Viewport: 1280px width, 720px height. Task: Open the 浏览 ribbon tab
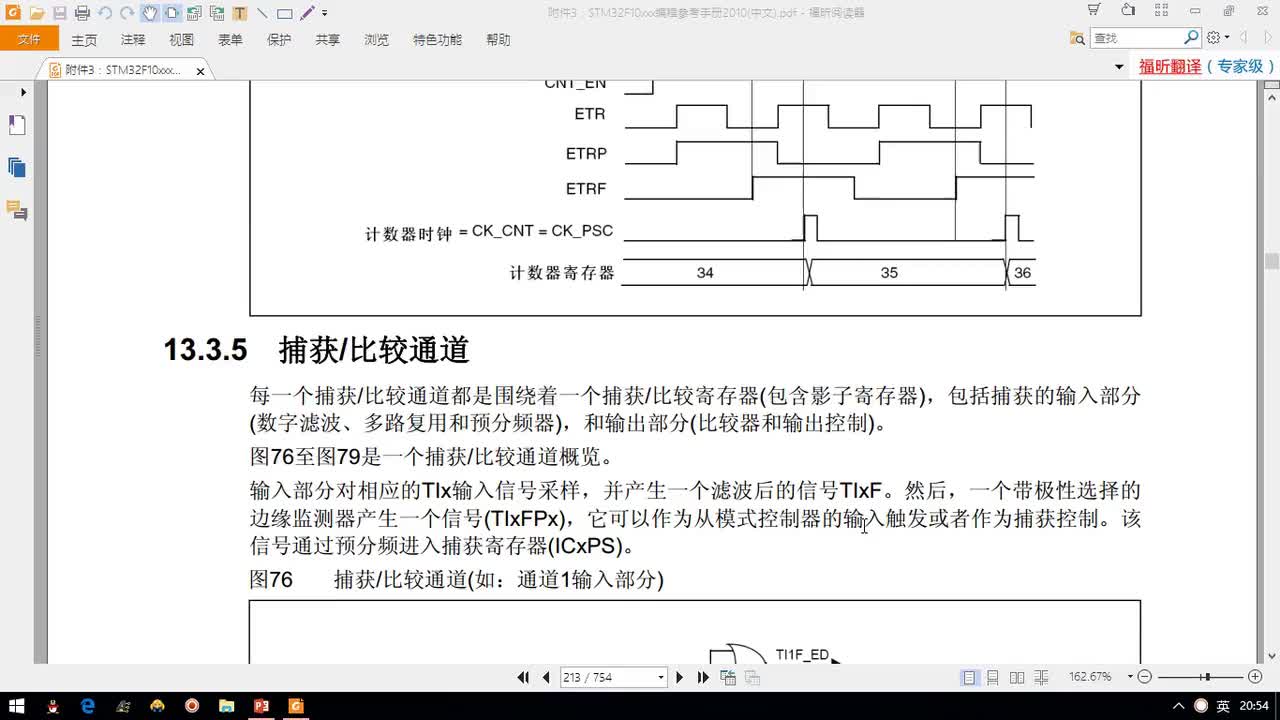point(376,40)
